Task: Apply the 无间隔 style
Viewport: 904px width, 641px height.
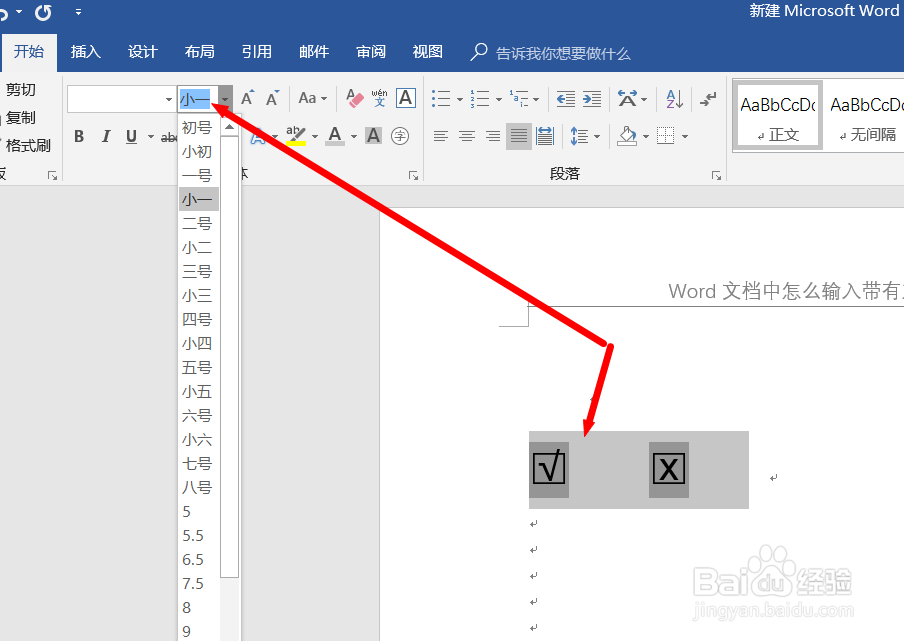Action: coord(865,115)
